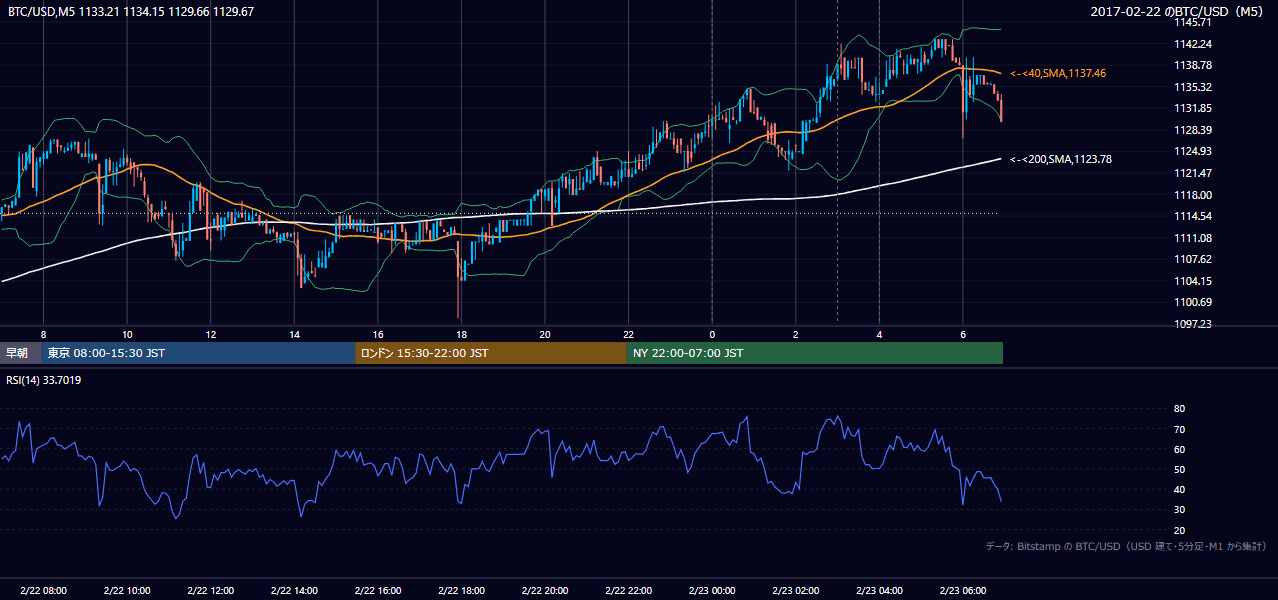Image resolution: width=1278 pixels, height=600 pixels.
Task: Click the RSI 80 level label
Action: pos(1179,409)
